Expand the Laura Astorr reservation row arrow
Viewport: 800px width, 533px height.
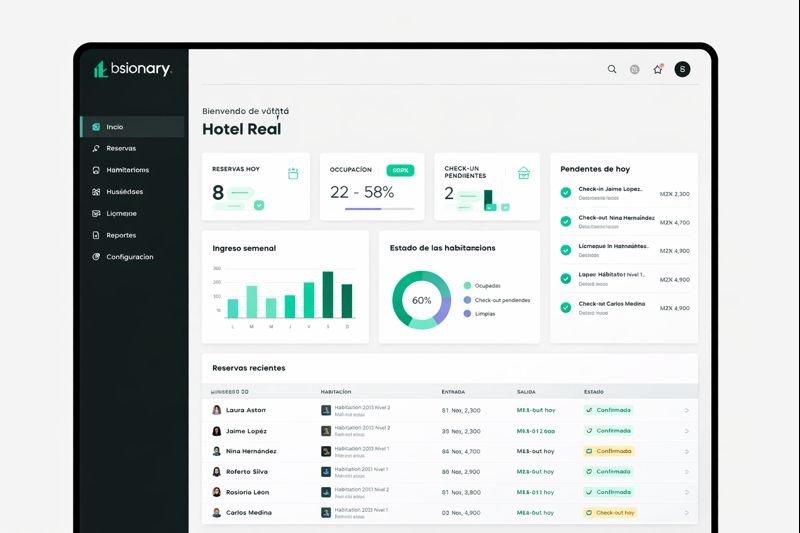686,410
